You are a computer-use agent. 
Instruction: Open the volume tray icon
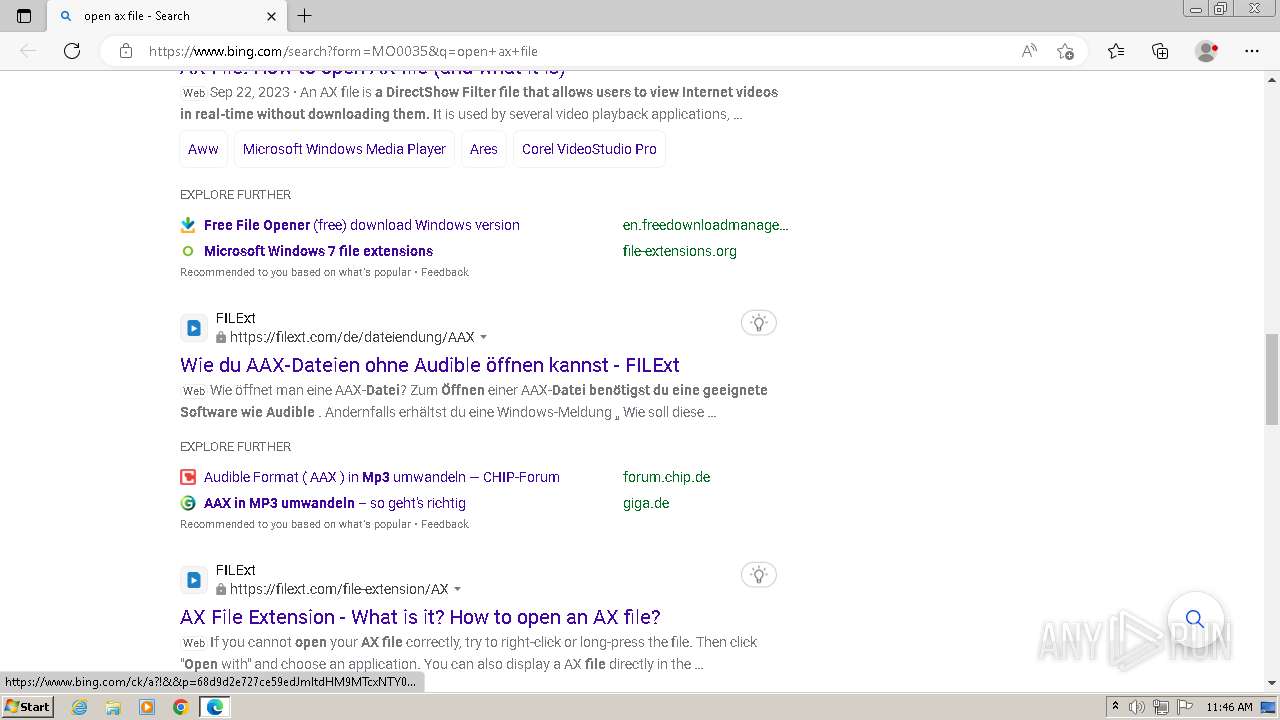(1137, 707)
